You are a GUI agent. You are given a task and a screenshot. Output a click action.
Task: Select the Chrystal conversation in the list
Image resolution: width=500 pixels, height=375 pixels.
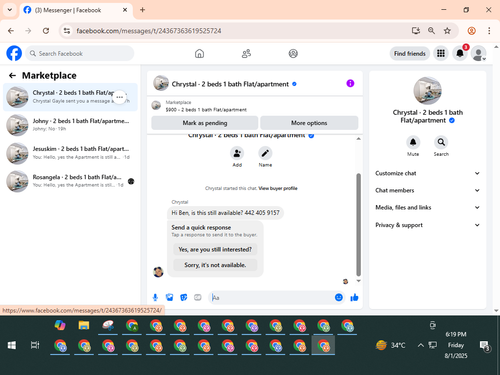[70, 97]
